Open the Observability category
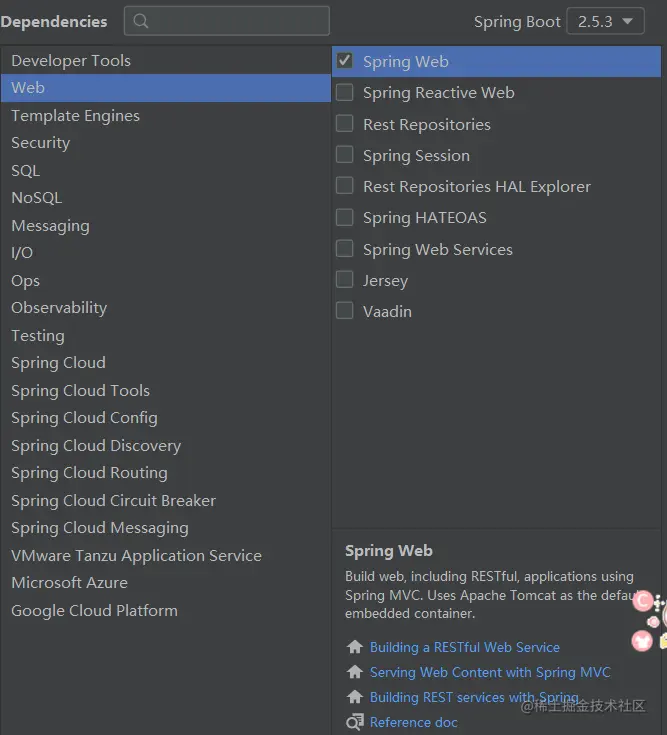Image resolution: width=667 pixels, height=735 pixels. coord(165,308)
